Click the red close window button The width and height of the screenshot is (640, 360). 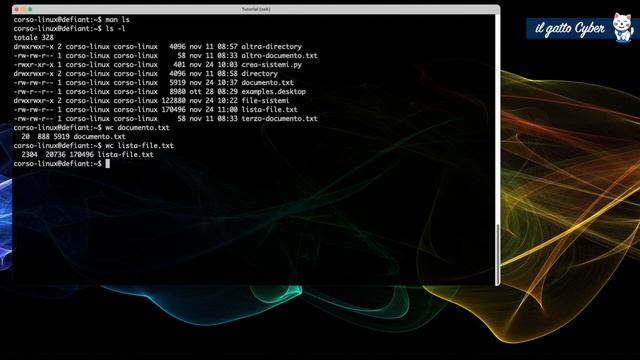point(17,9)
